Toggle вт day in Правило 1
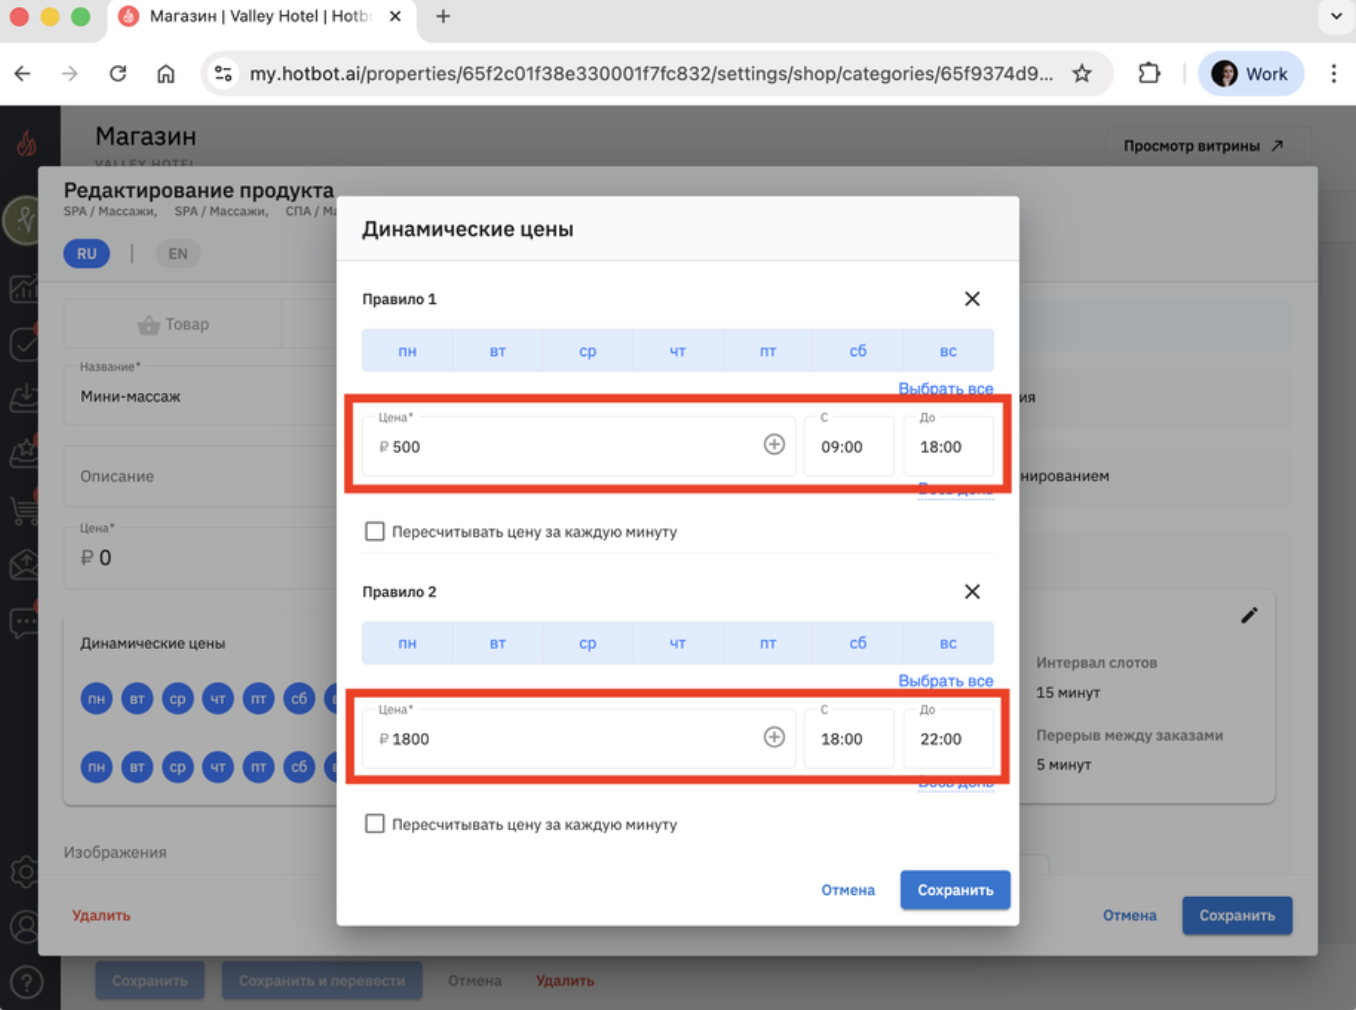Viewport: 1356px width, 1010px height. click(497, 351)
